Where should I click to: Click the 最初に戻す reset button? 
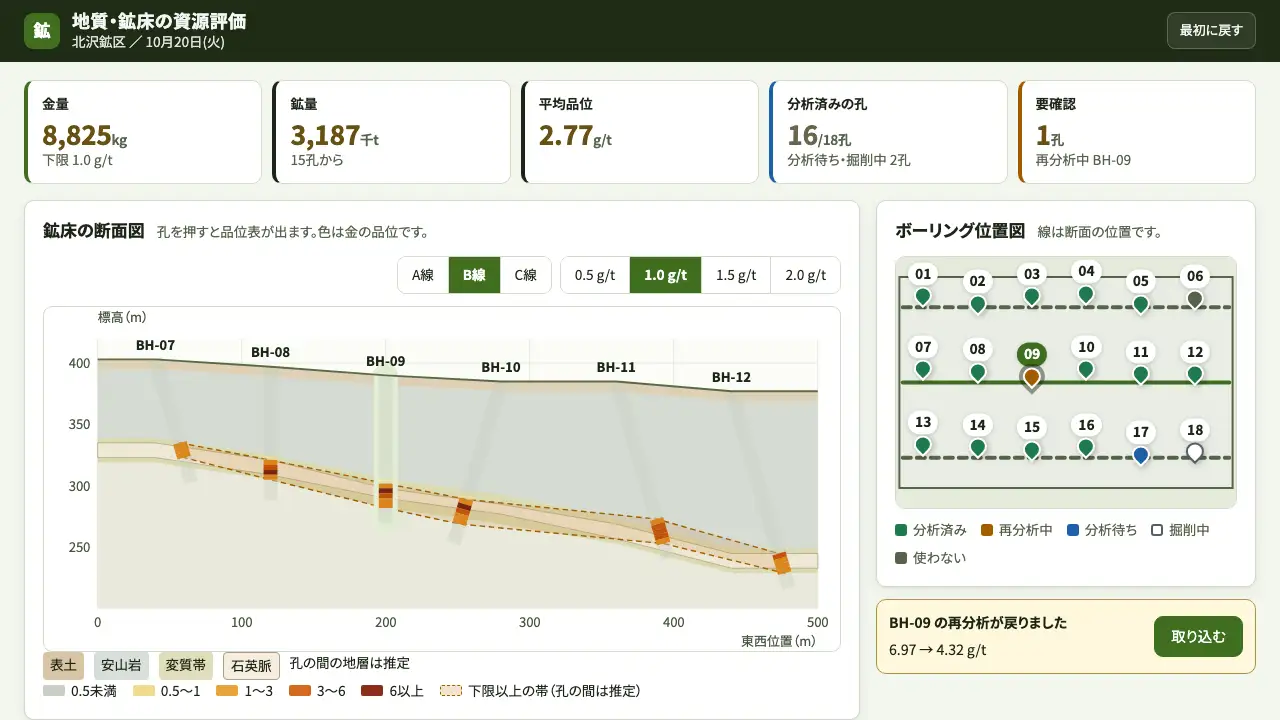(1211, 30)
